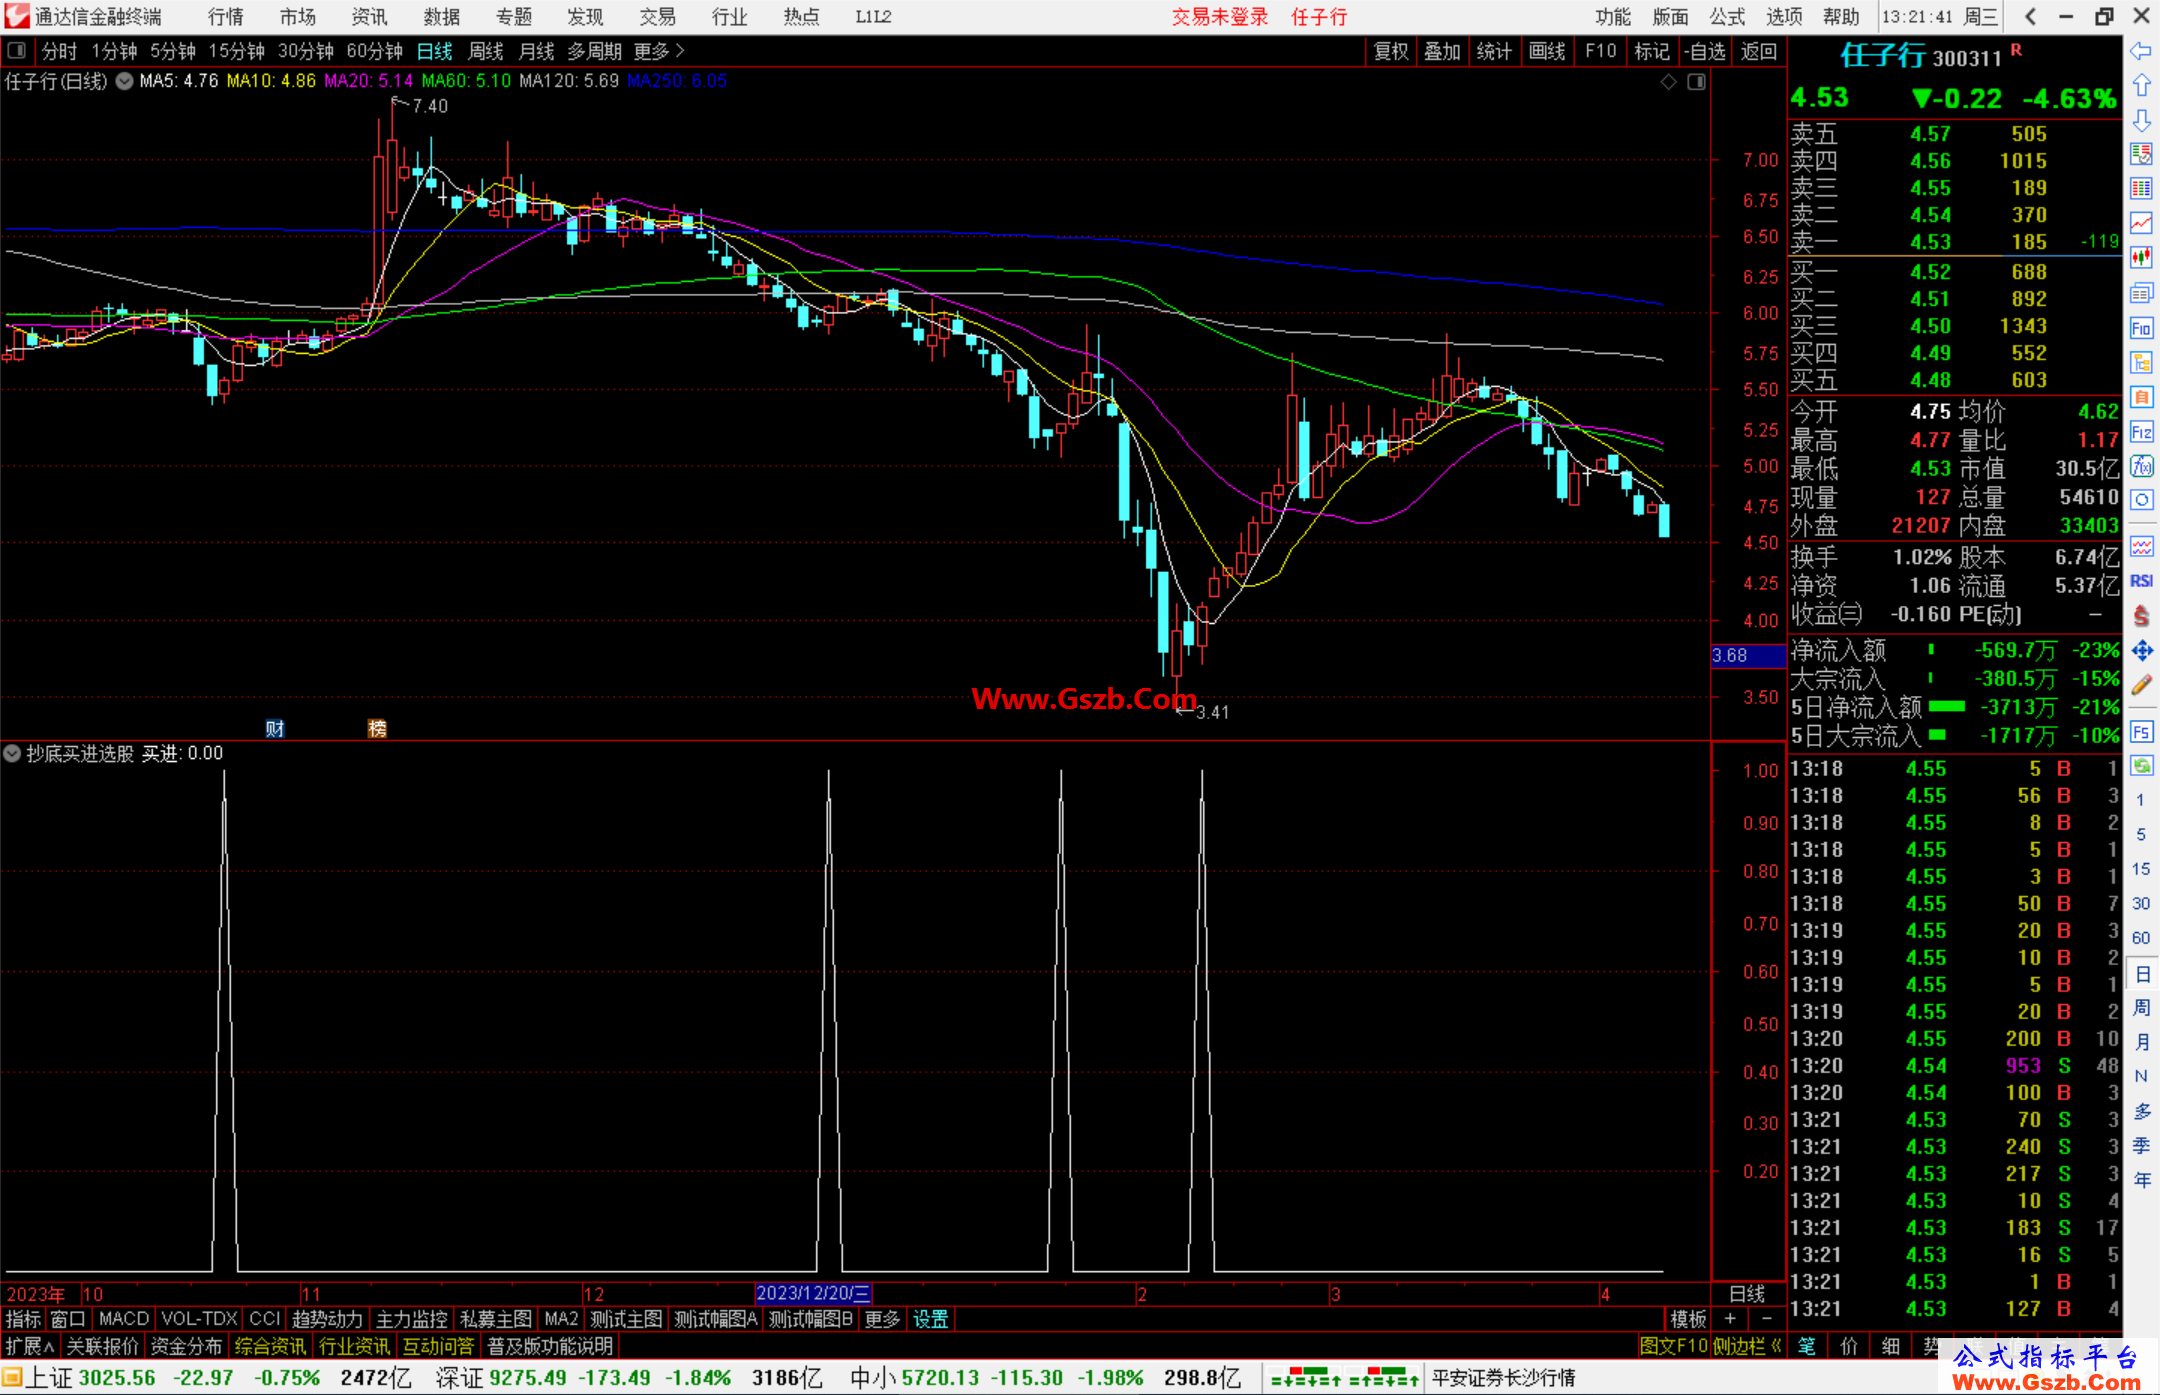Click the F10 company info sidebar icon
2160x1395 pixels.
point(2141,328)
